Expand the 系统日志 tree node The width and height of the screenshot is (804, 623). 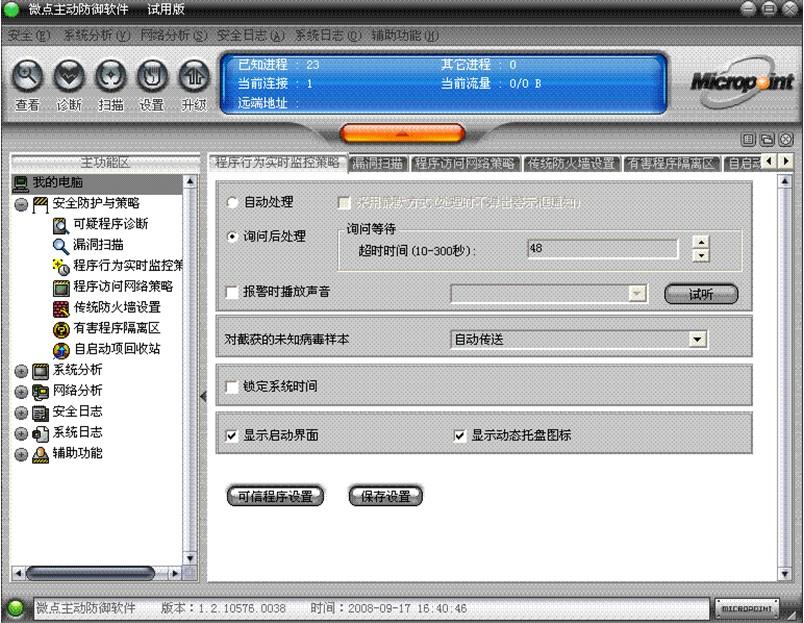click(x=21, y=434)
